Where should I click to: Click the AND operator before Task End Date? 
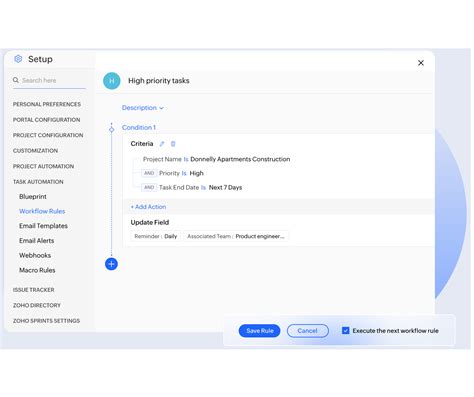tap(149, 187)
